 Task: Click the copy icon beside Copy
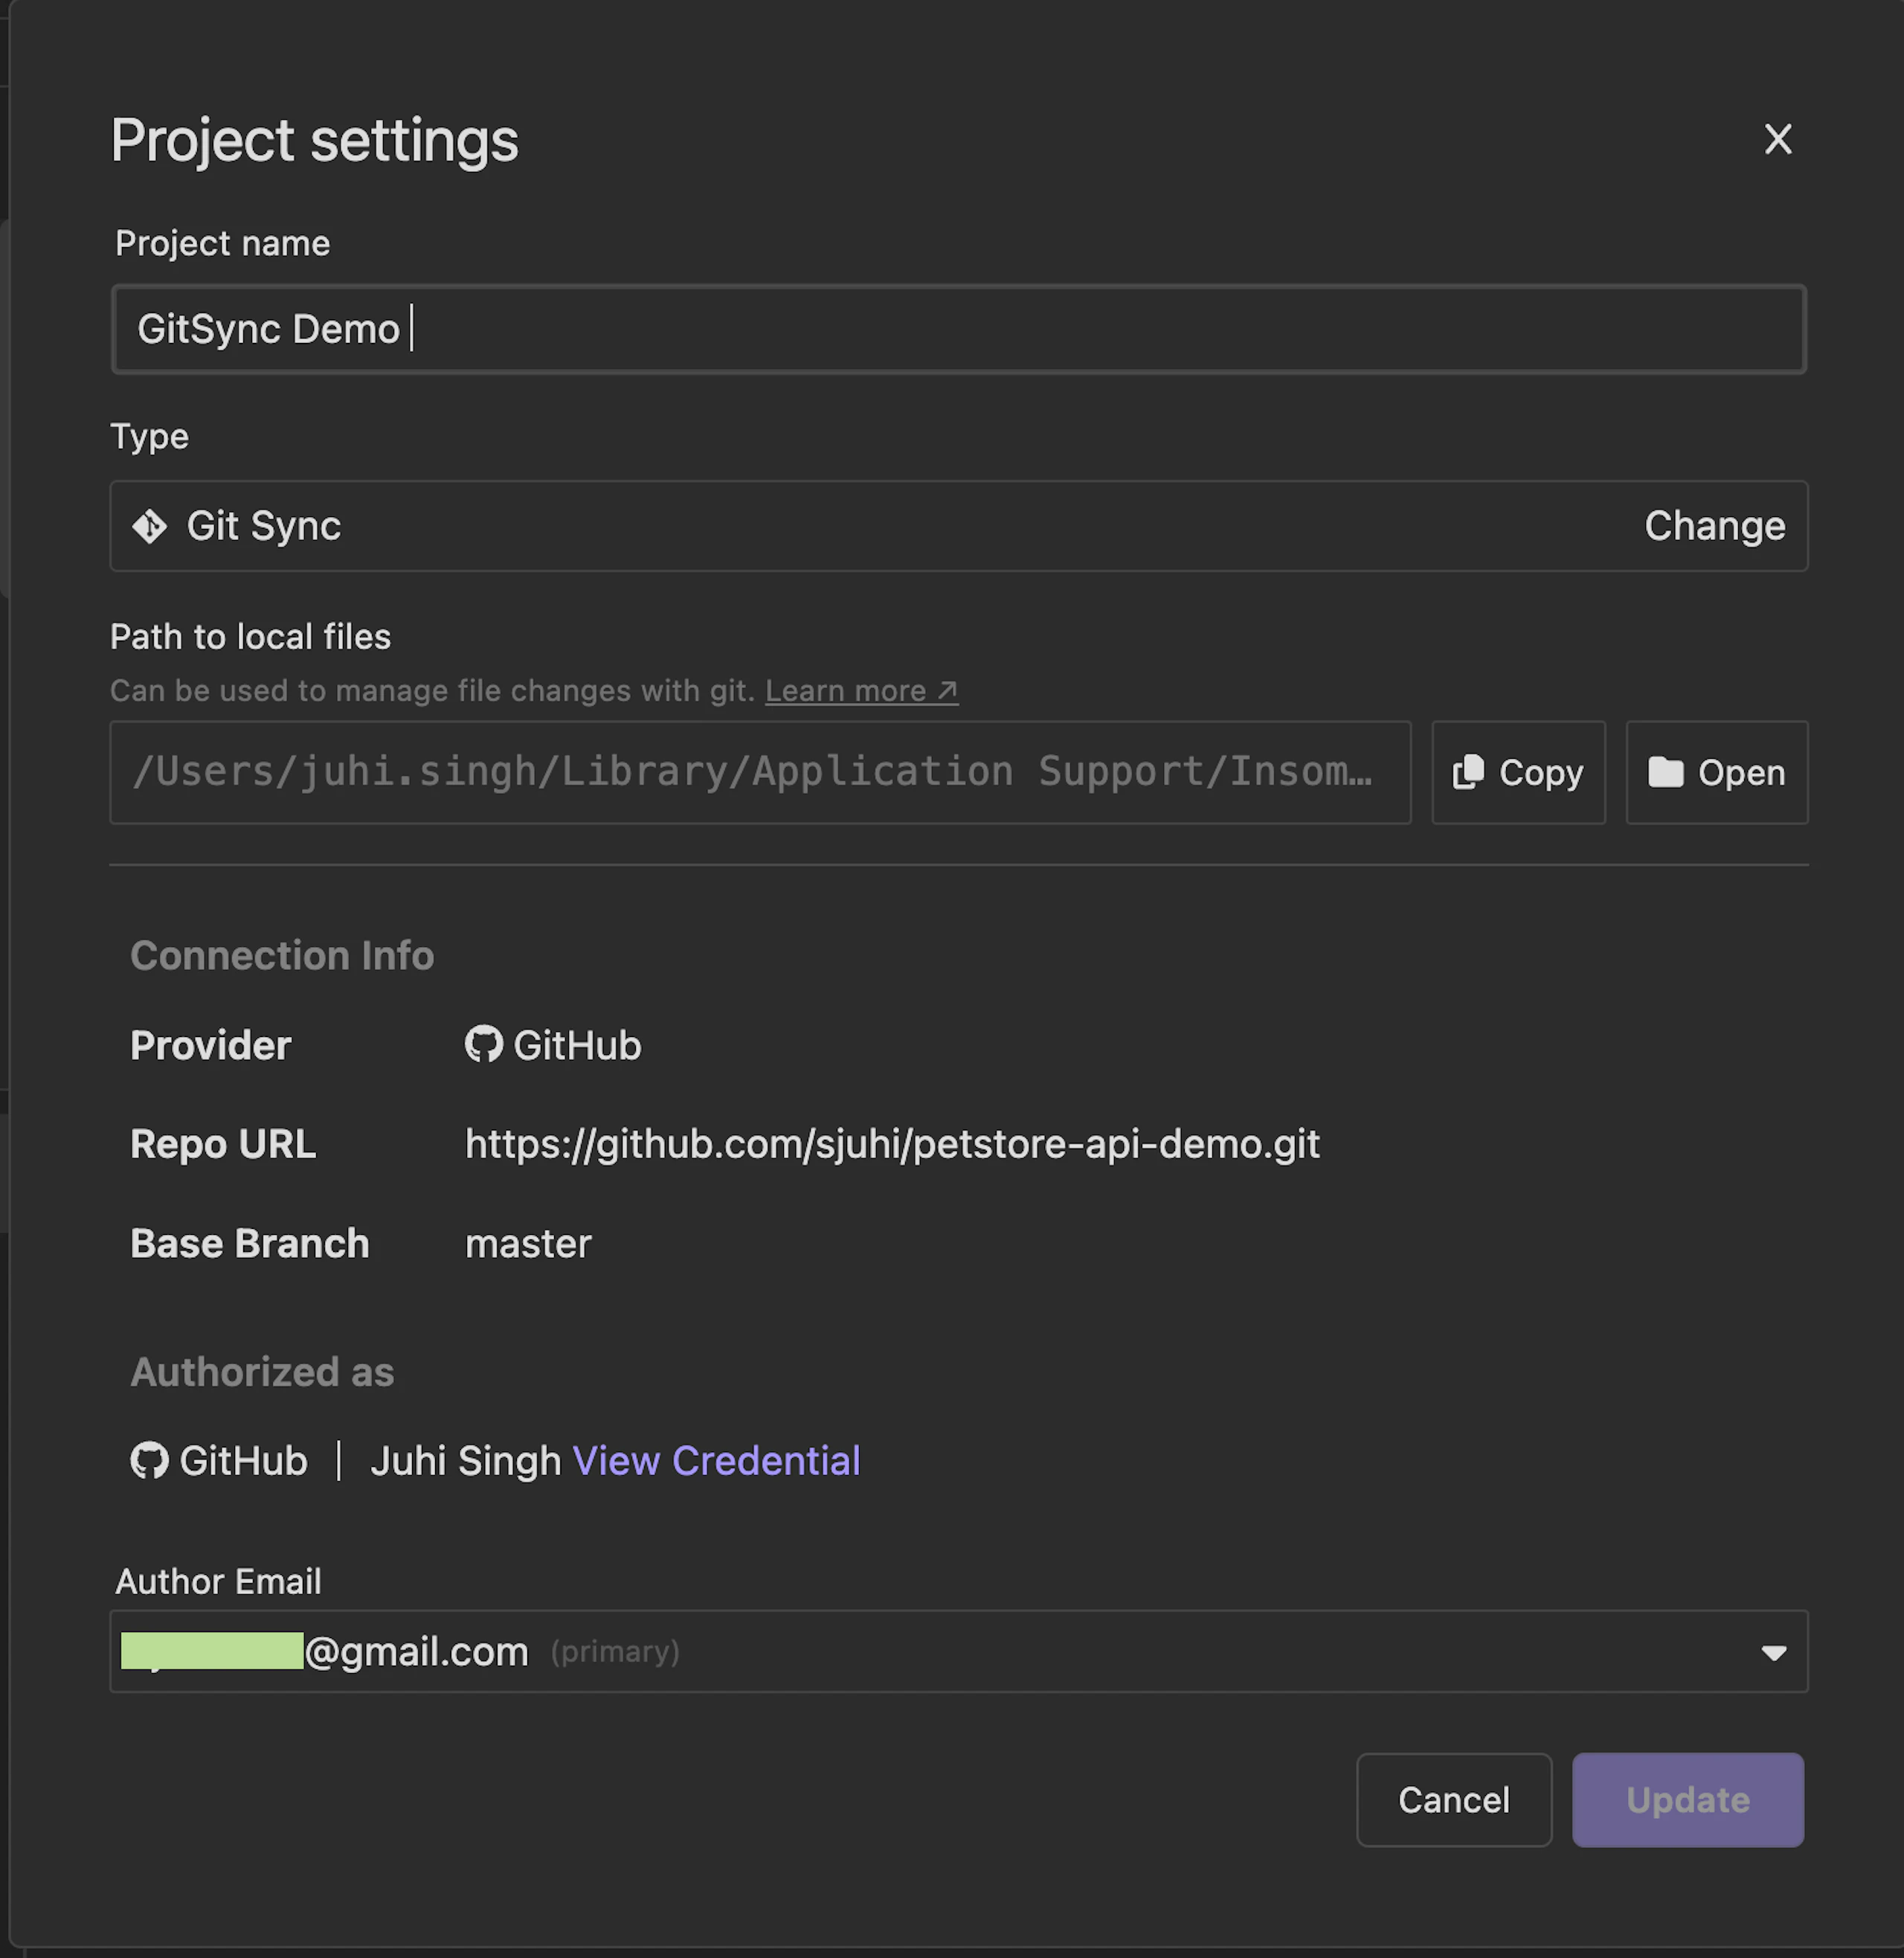coord(1468,772)
